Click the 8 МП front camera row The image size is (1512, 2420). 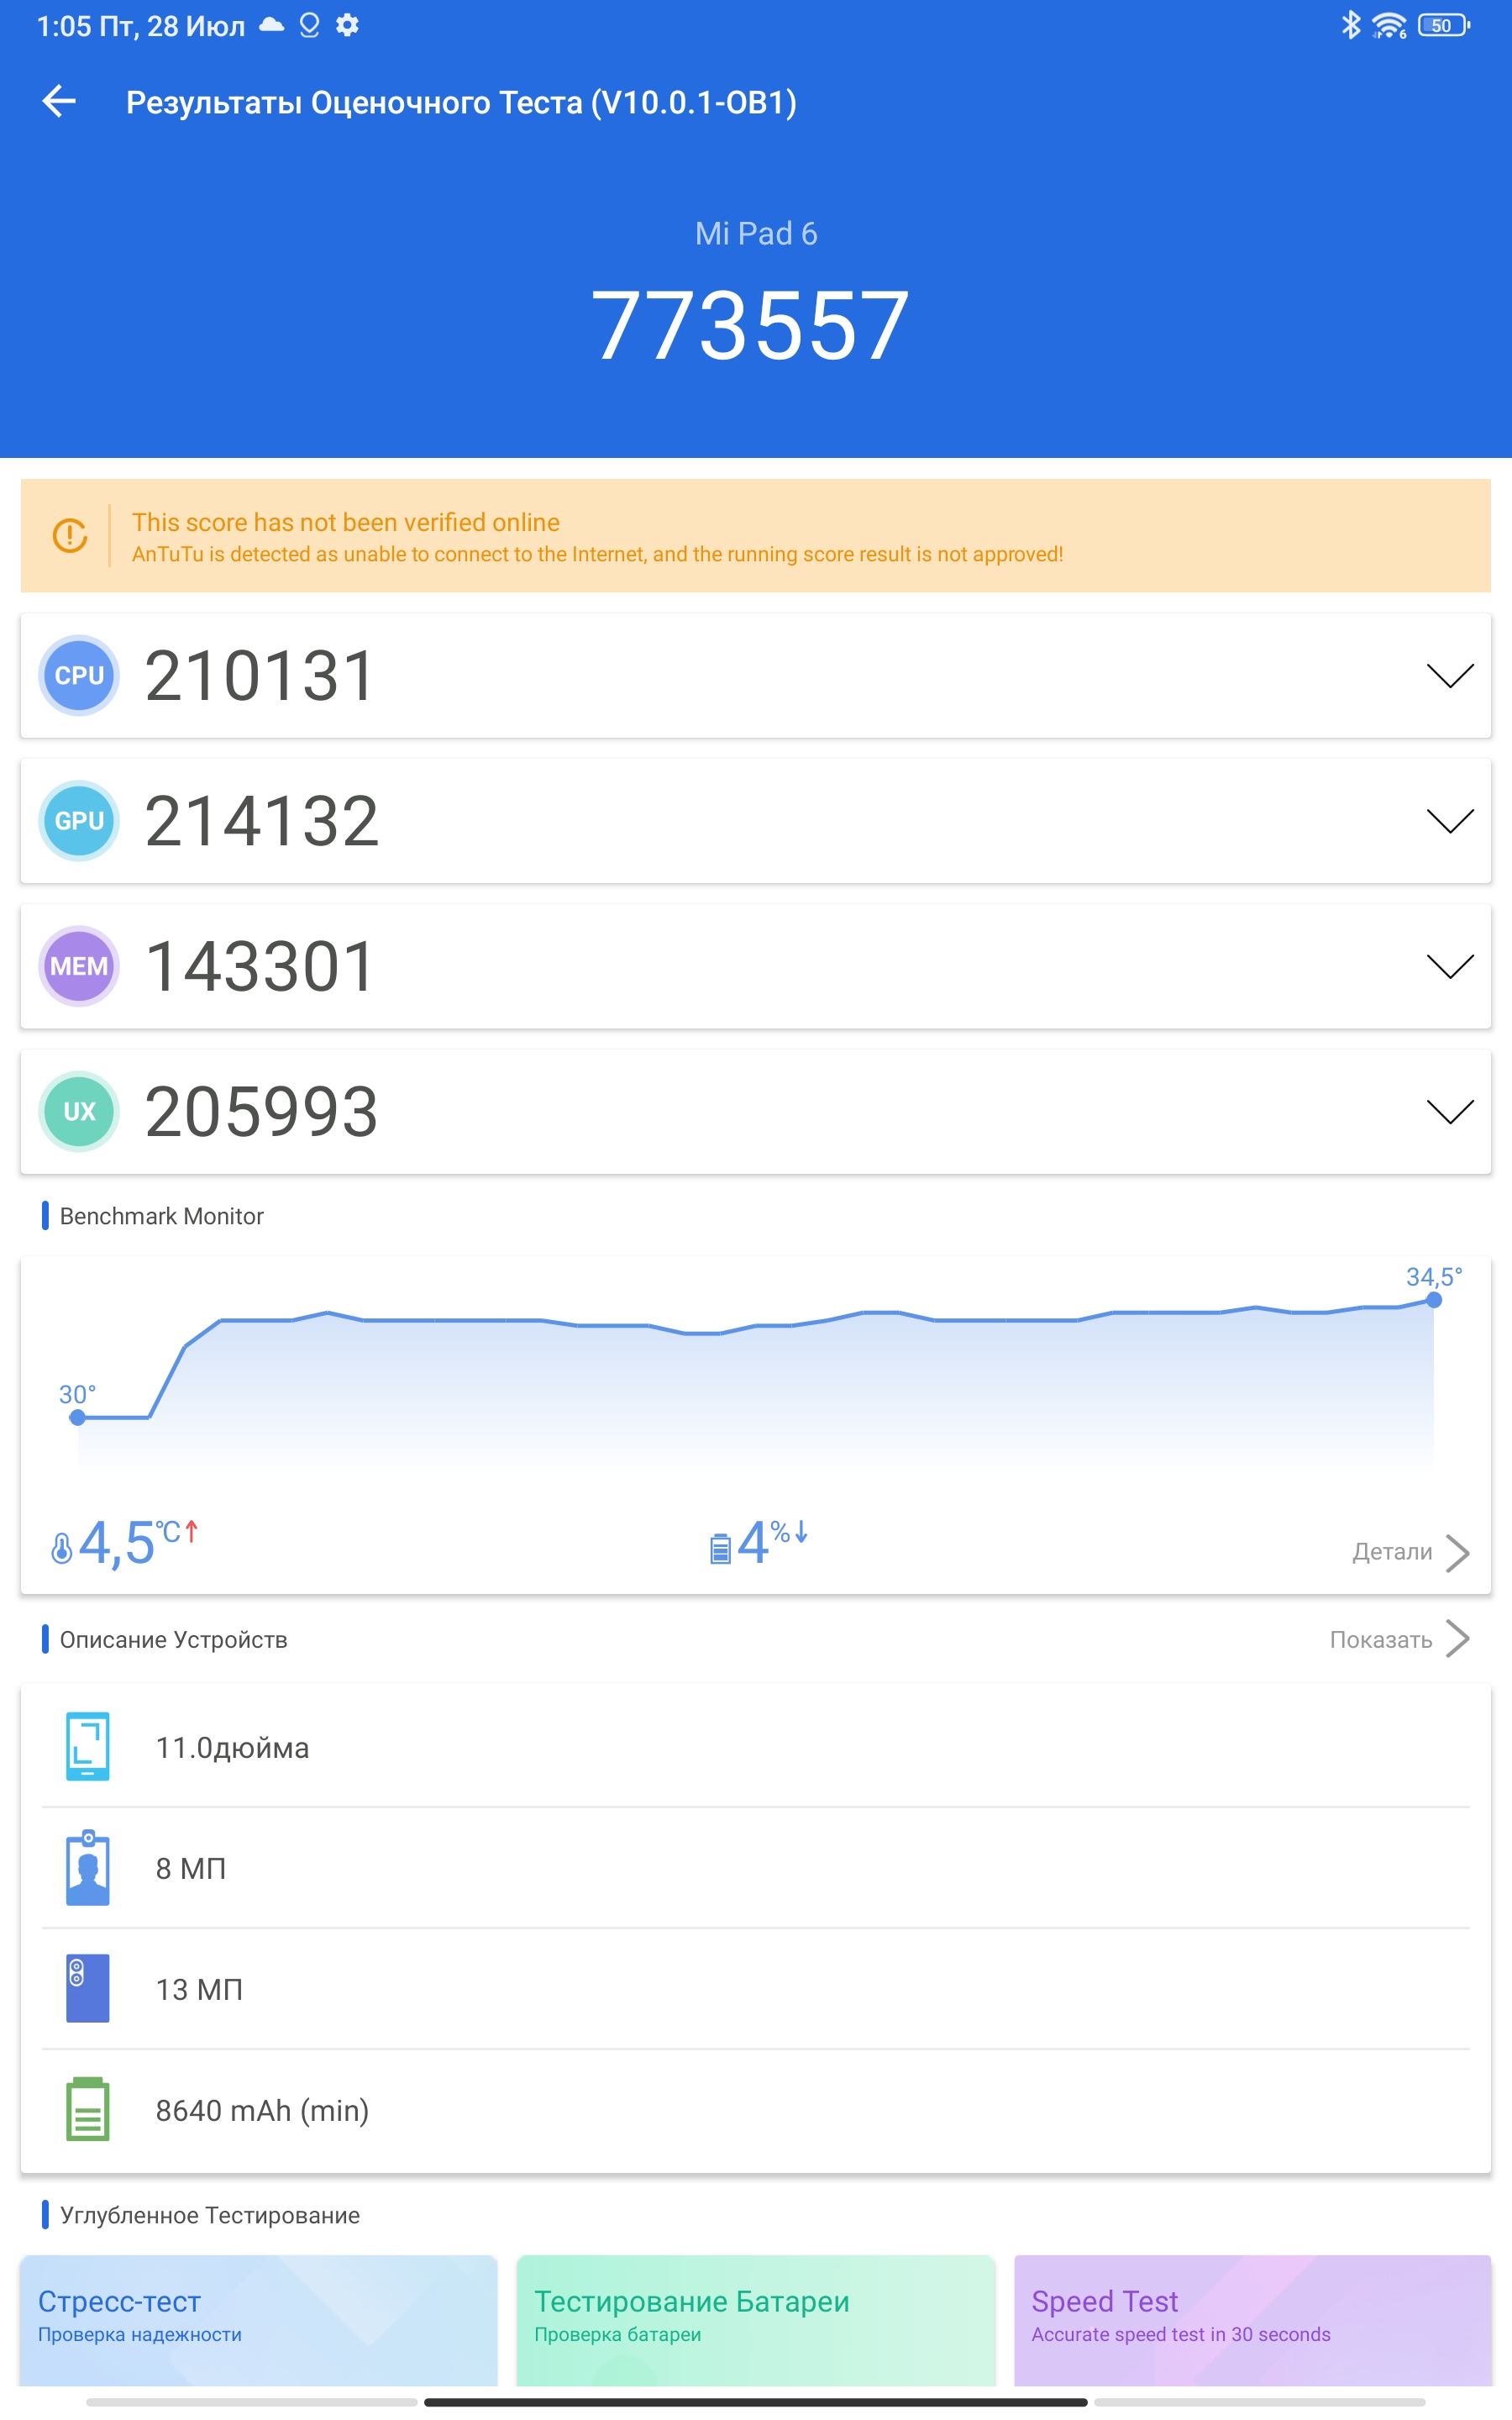coord(756,1868)
